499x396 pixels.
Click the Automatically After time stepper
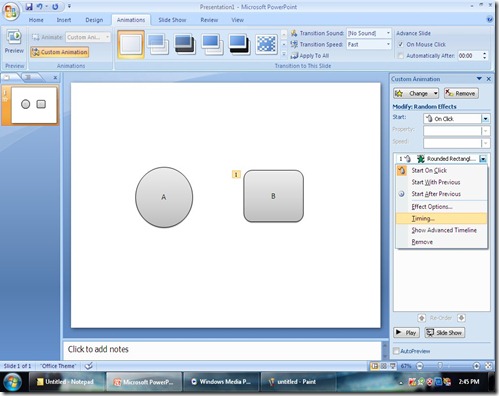click(485, 56)
